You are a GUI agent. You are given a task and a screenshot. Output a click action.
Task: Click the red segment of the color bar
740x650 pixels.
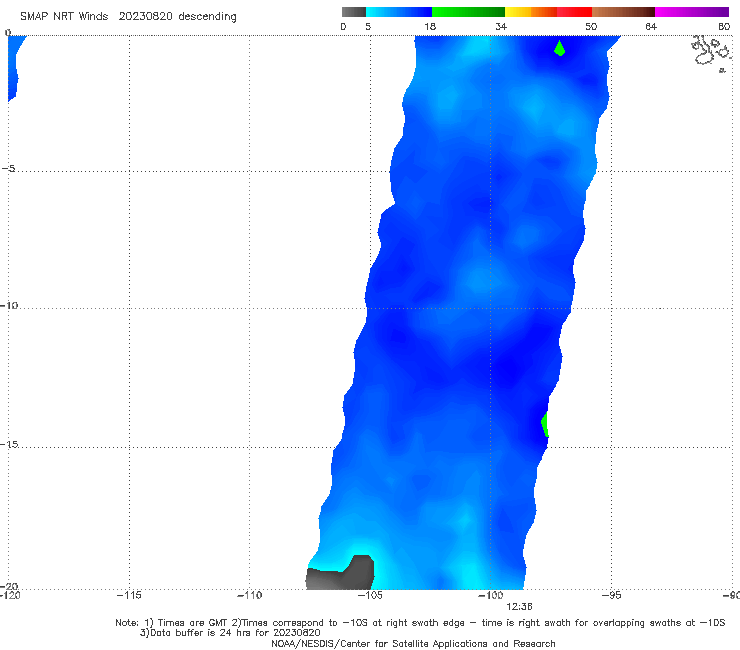click(574, 12)
